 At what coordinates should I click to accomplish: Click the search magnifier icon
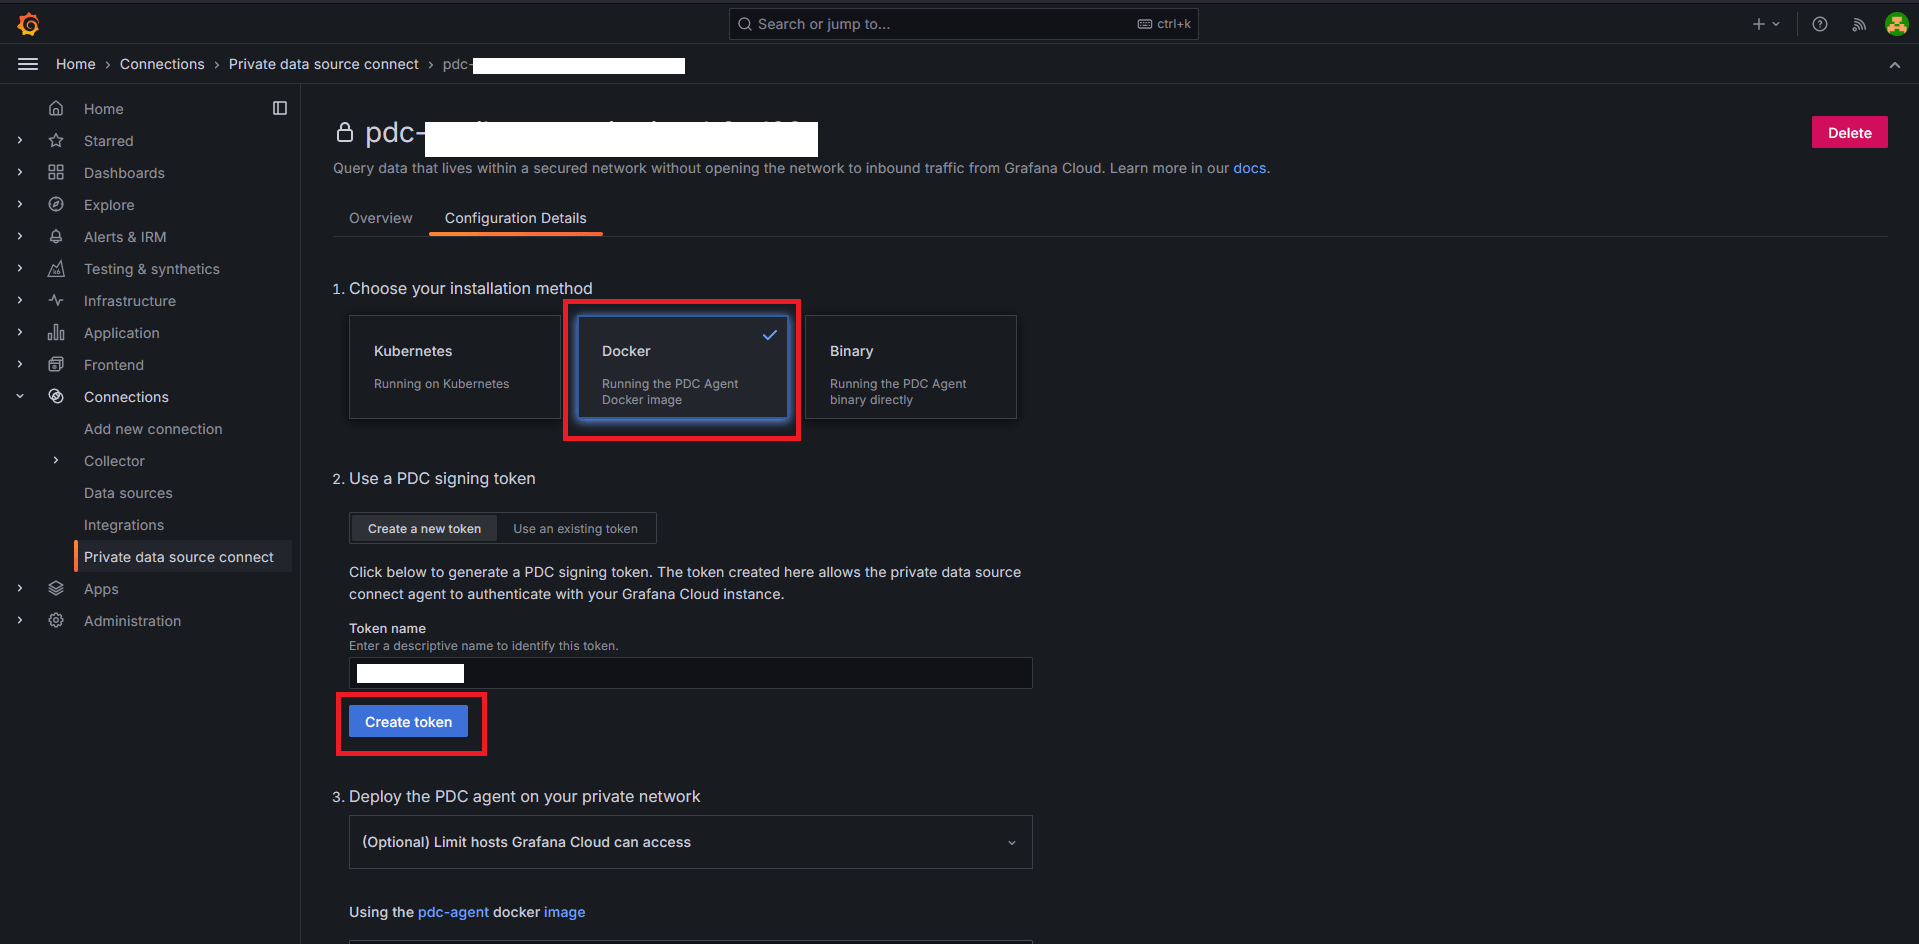[x=745, y=24]
